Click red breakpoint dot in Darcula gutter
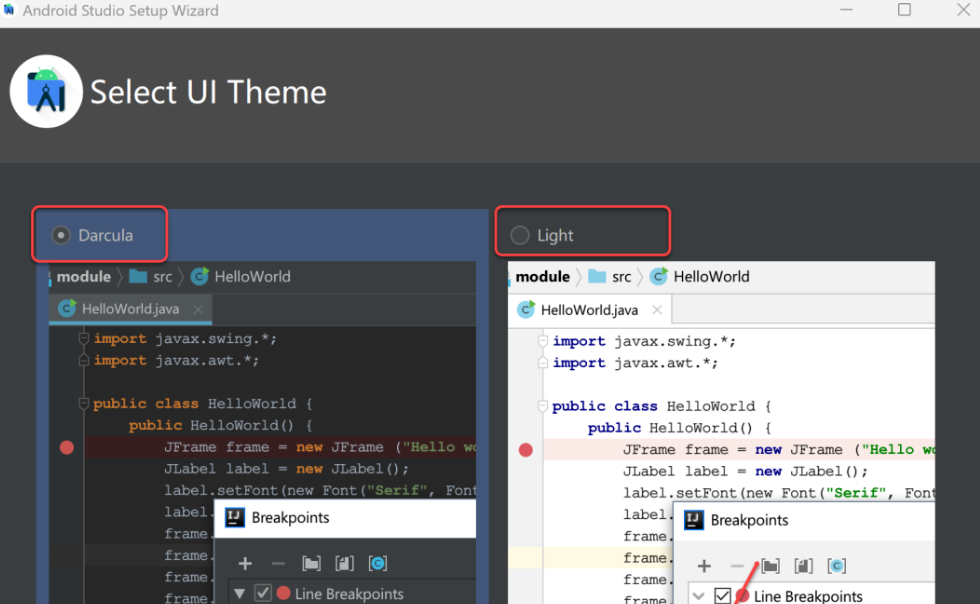This screenshot has width=980, height=604. [x=67, y=448]
